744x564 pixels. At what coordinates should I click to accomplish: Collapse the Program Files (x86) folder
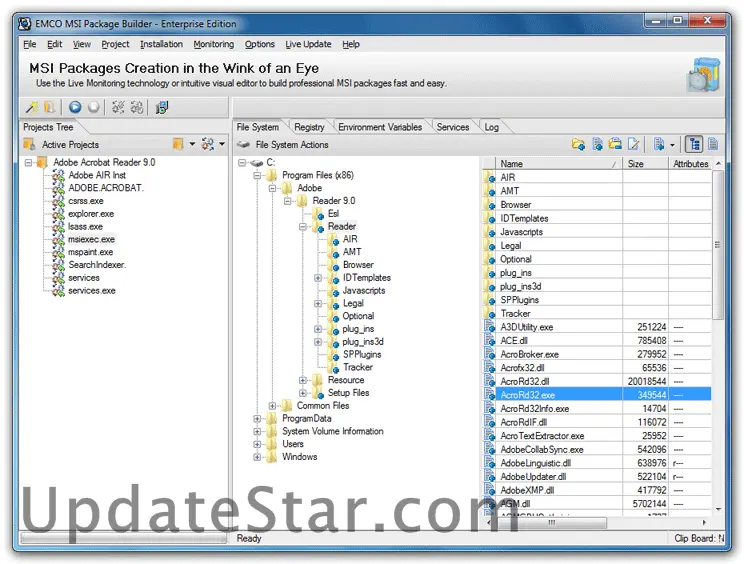(257, 176)
